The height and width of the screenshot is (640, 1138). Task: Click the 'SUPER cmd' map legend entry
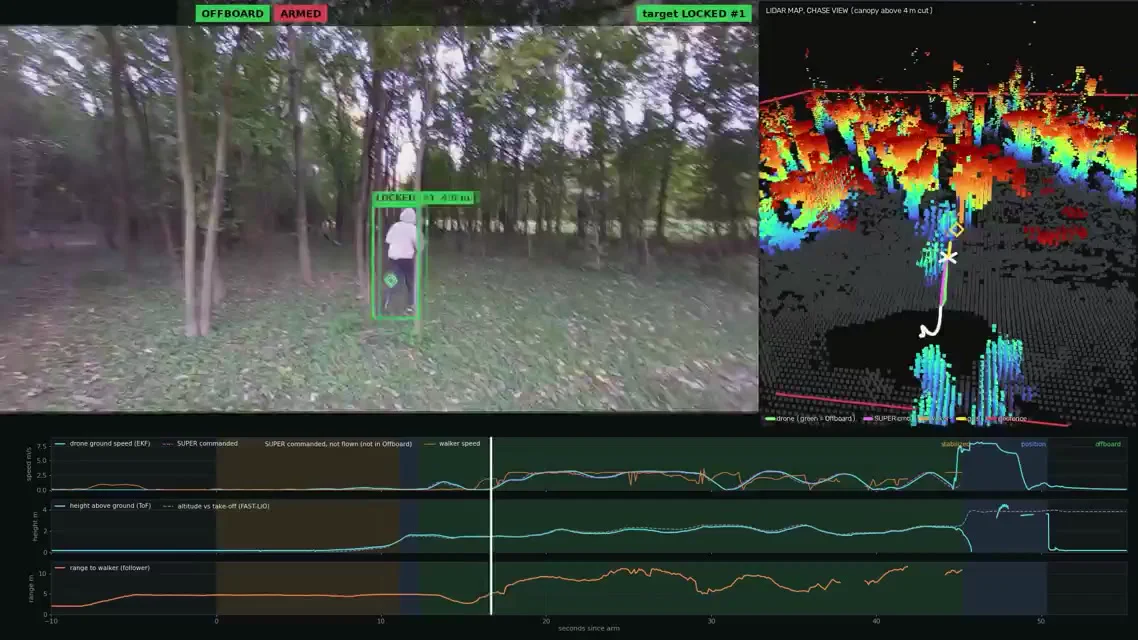click(887, 419)
